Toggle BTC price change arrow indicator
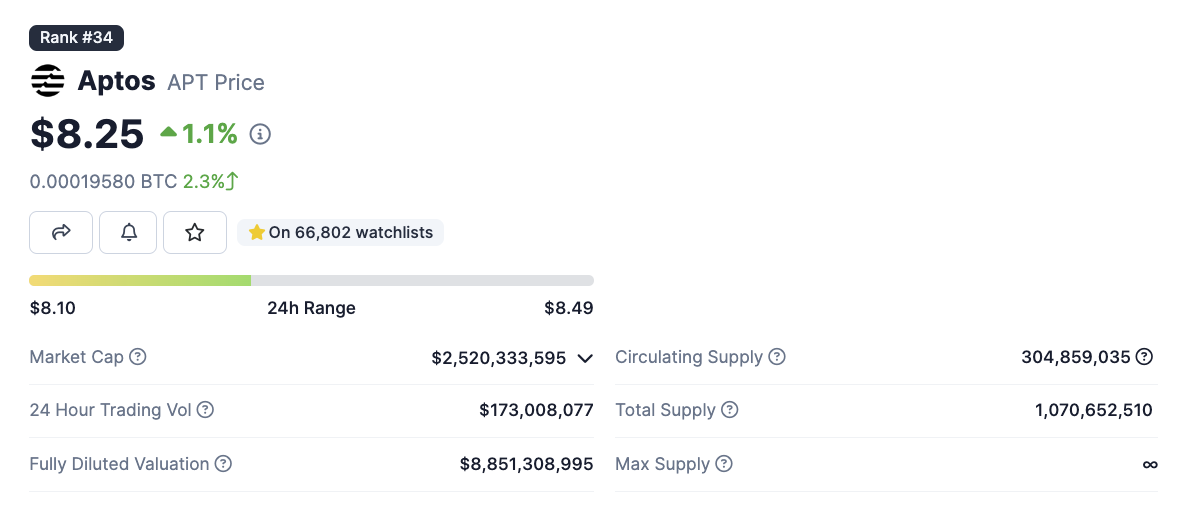This screenshot has height=510, width=1182. tap(232, 181)
